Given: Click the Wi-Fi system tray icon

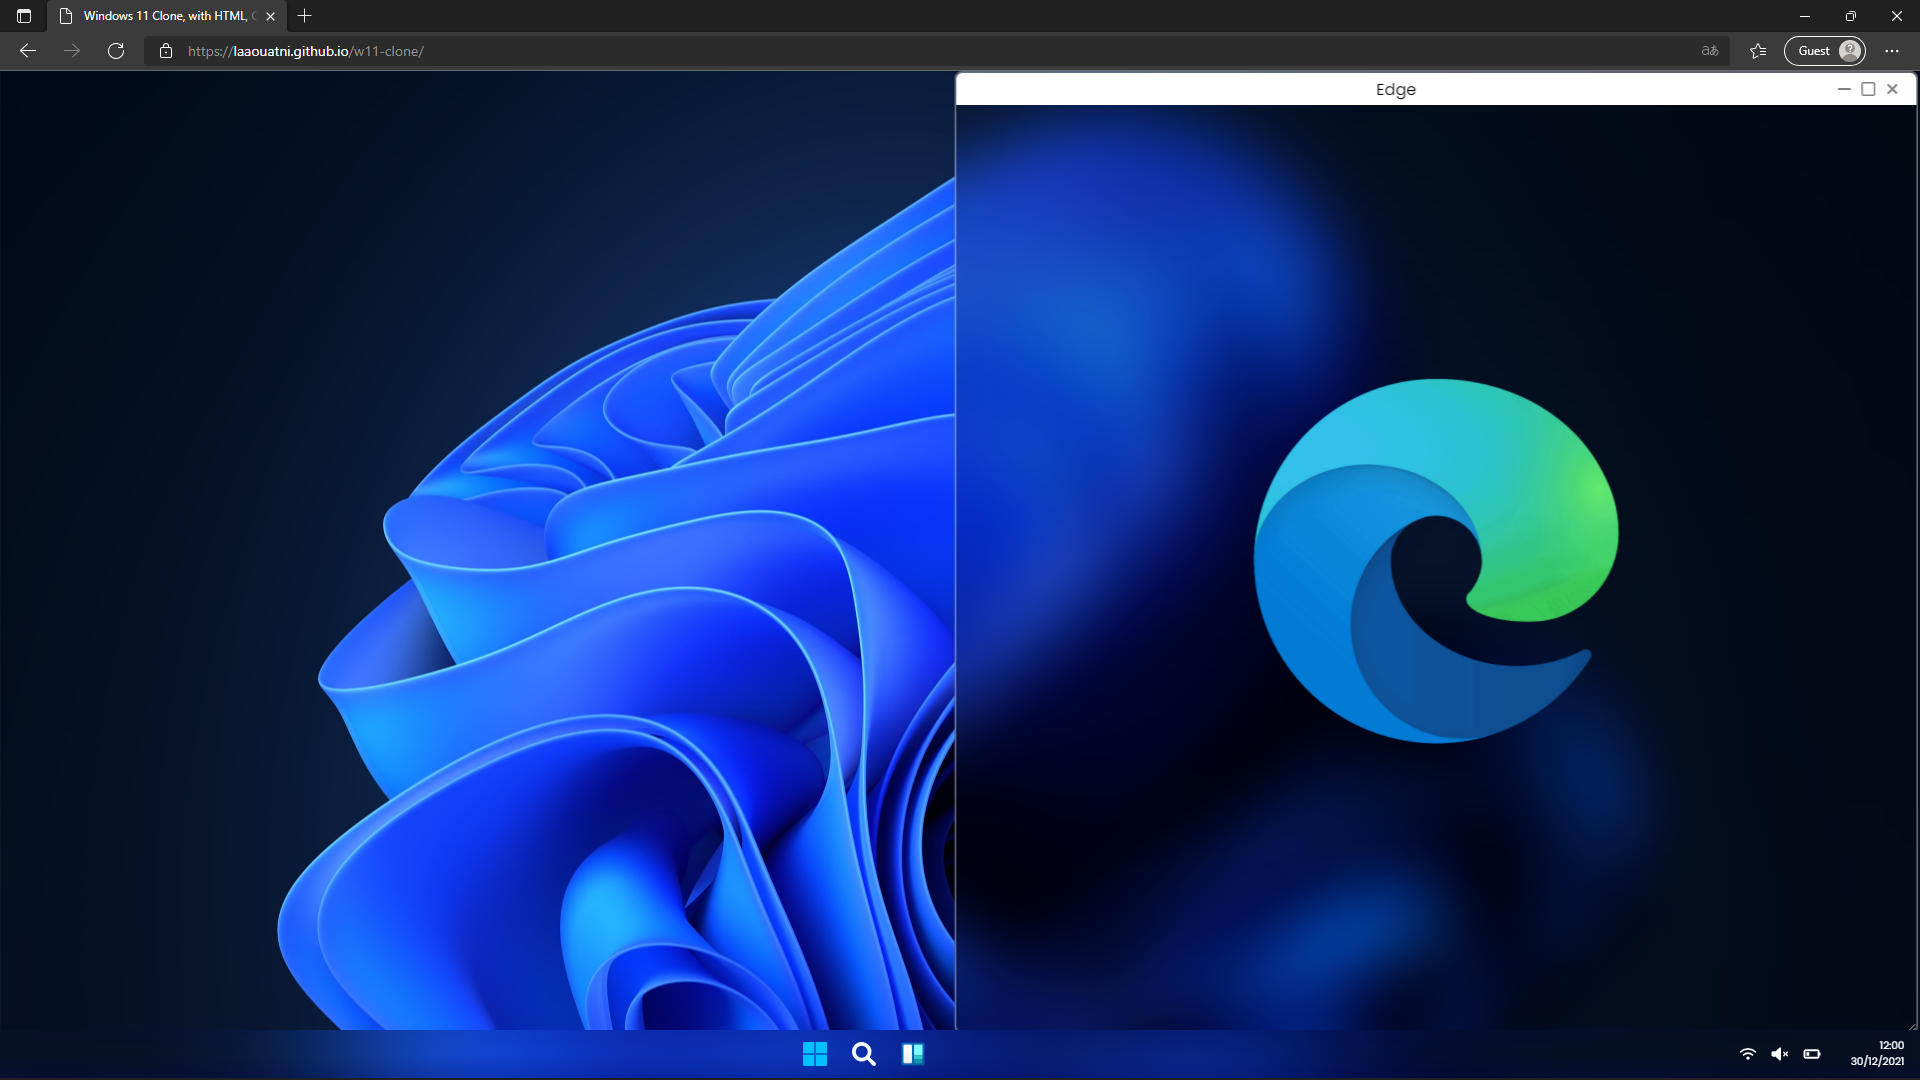Looking at the screenshot, I should tap(1747, 1054).
